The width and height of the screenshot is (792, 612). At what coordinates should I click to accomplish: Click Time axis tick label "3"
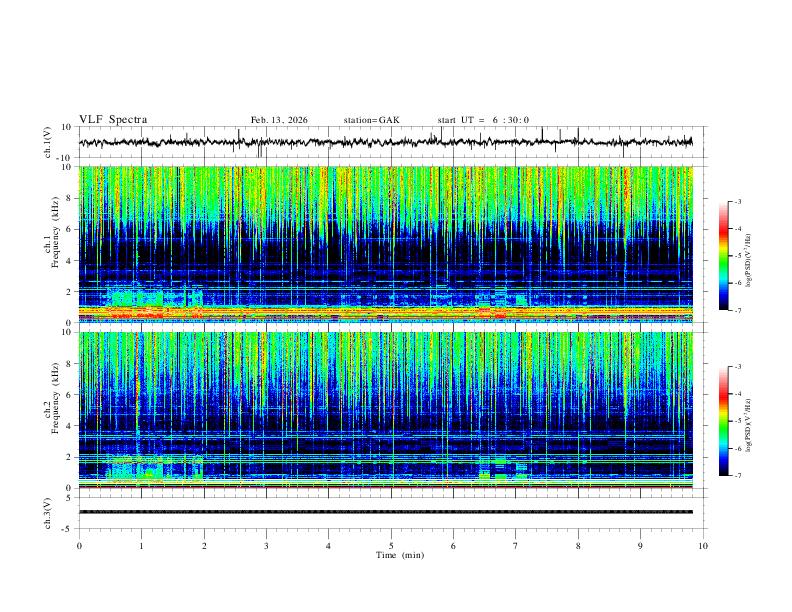pyautogui.click(x=266, y=546)
